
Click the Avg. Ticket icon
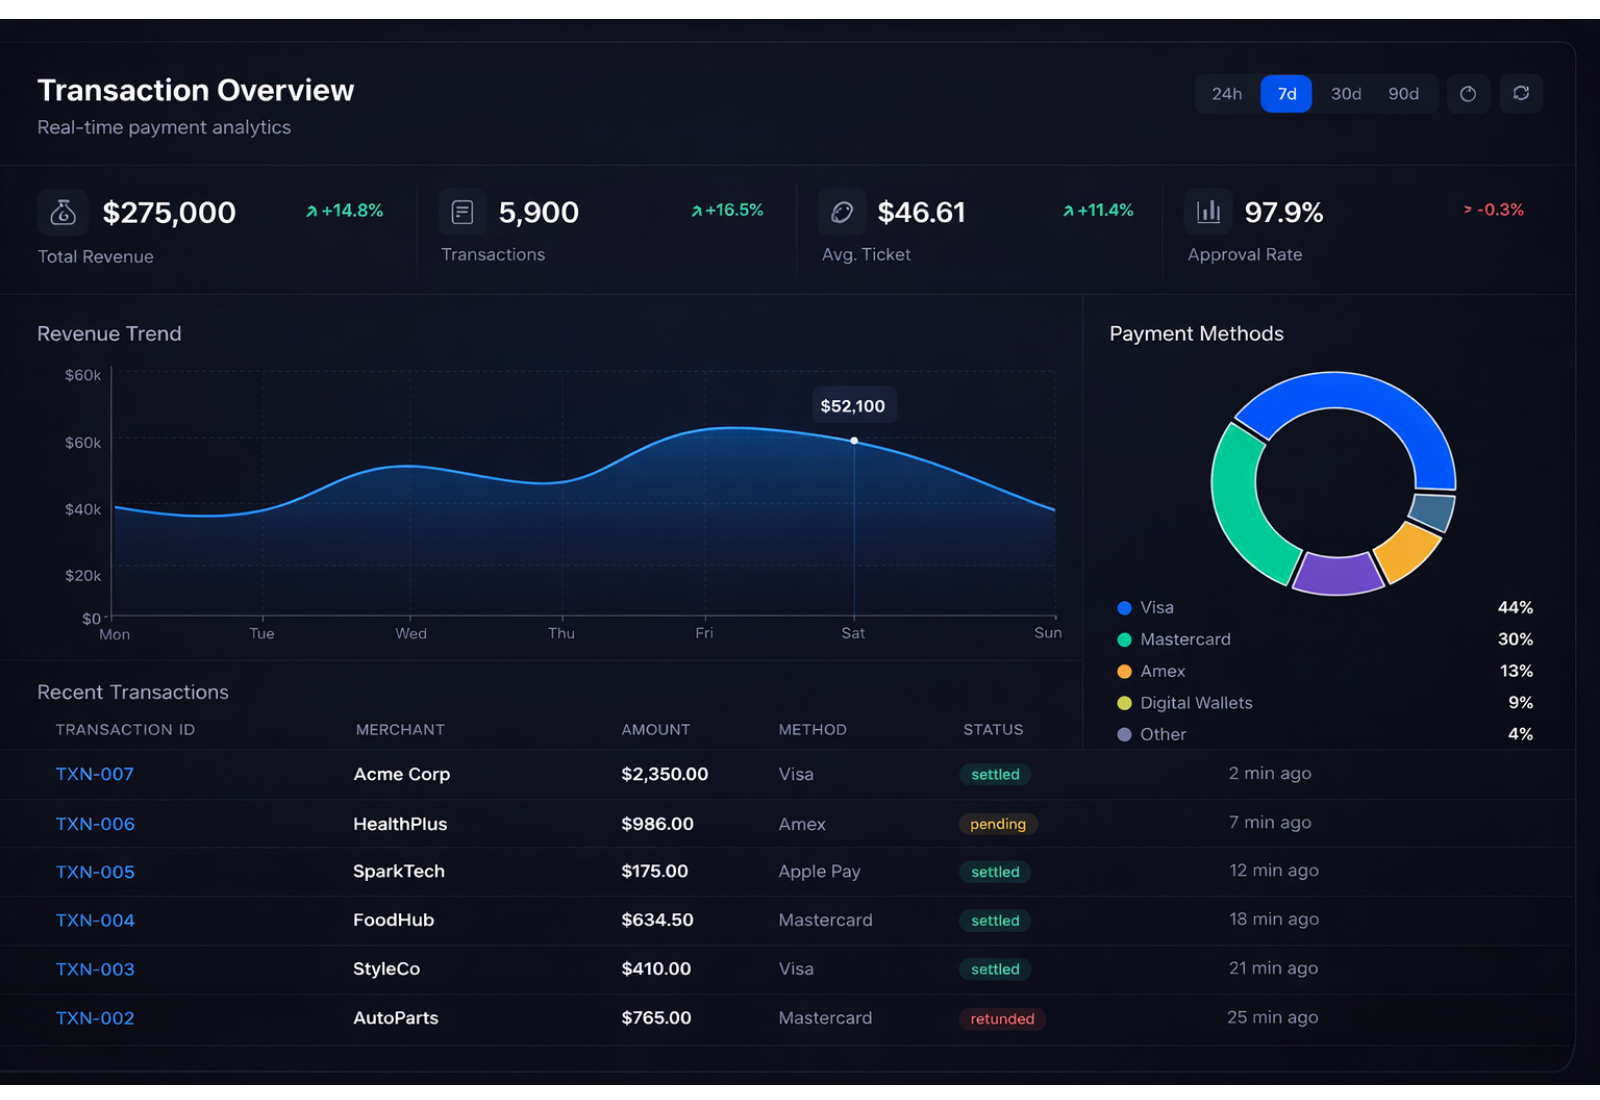(842, 212)
